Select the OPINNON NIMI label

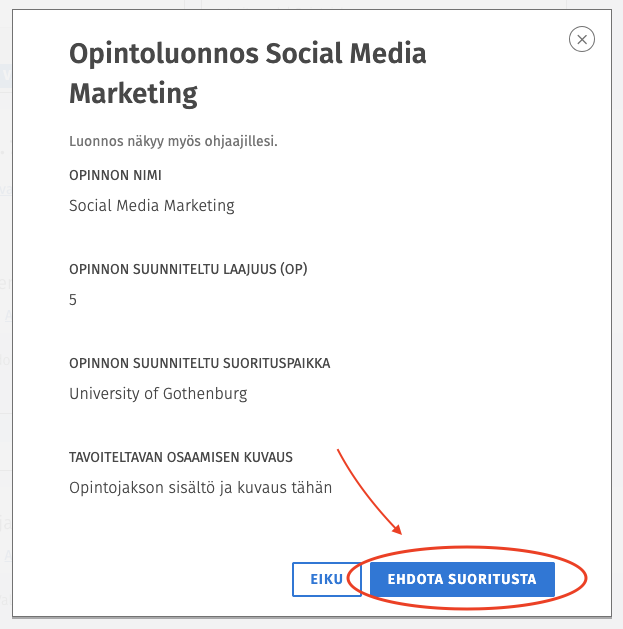pos(115,175)
